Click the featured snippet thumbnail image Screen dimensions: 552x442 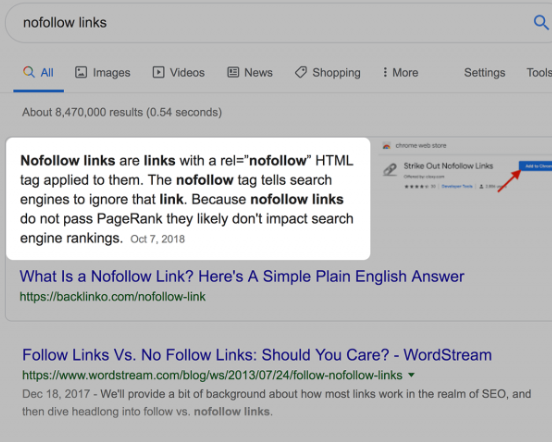click(x=465, y=166)
